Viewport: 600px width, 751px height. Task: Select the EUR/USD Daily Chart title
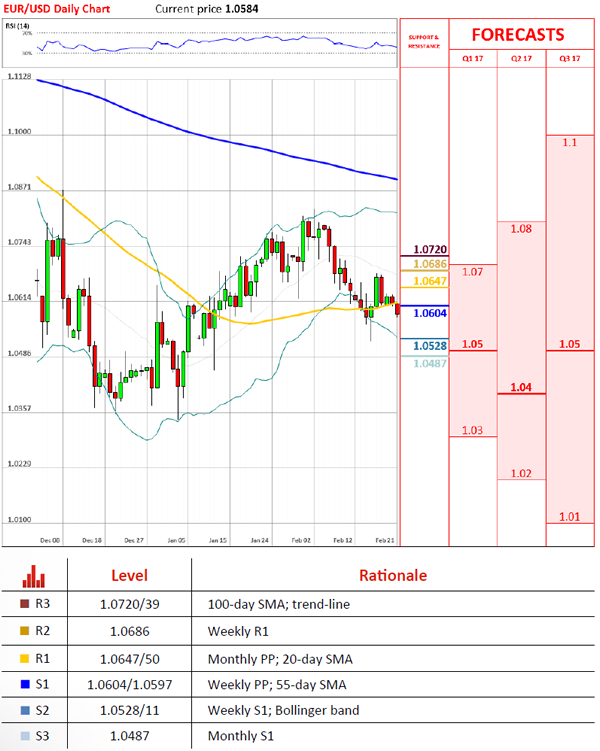pyautogui.click(x=57, y=9)
